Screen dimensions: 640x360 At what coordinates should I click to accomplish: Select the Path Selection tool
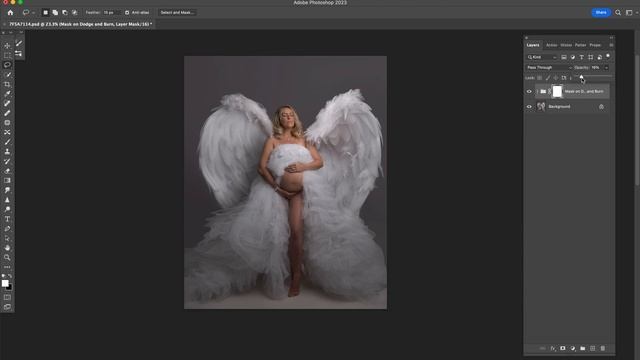point(7,238)
